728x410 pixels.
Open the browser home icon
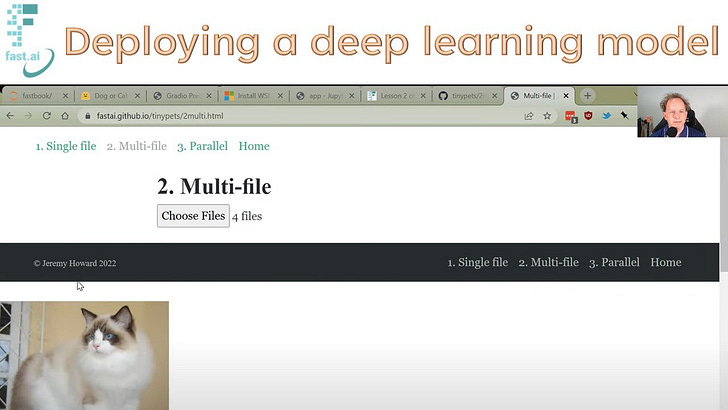(65, 116)
